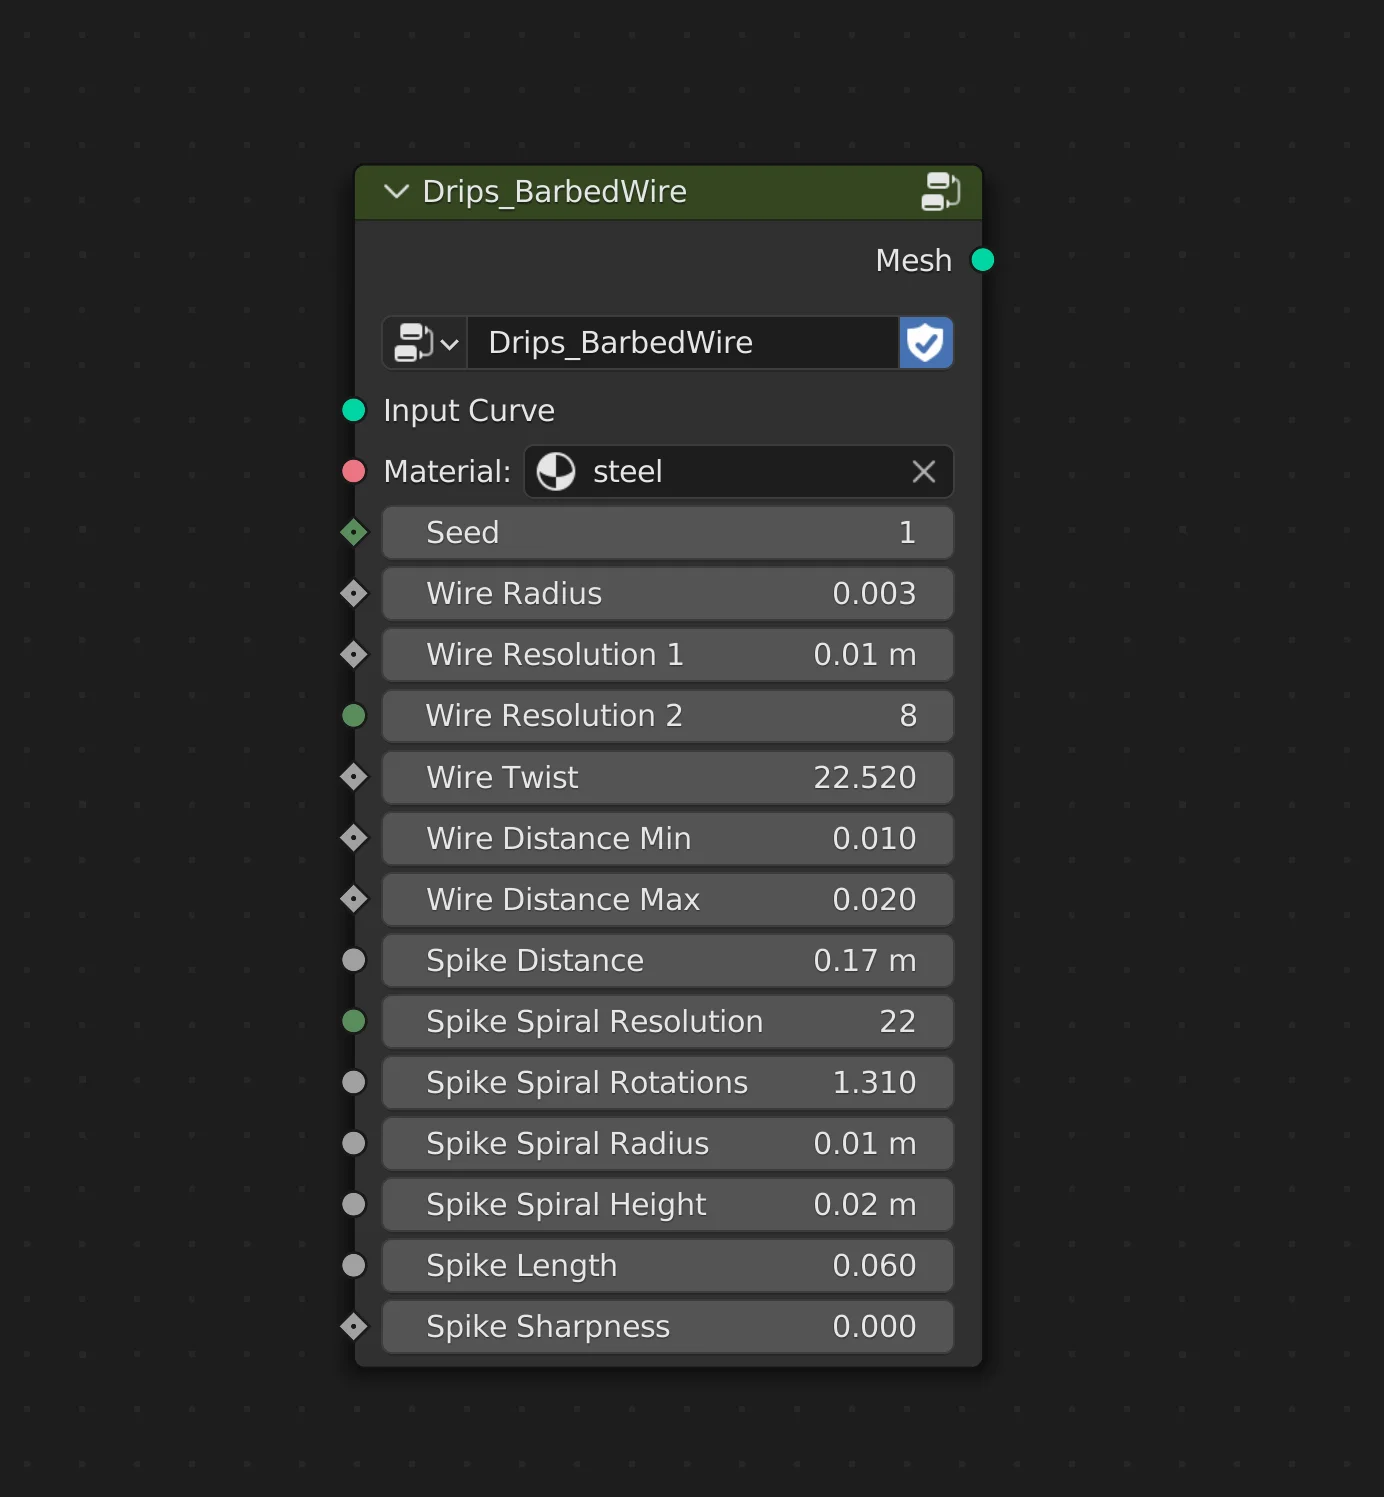Click the Mesh output socket
The image size is (1384, 1497).
(x=983, y=259)
